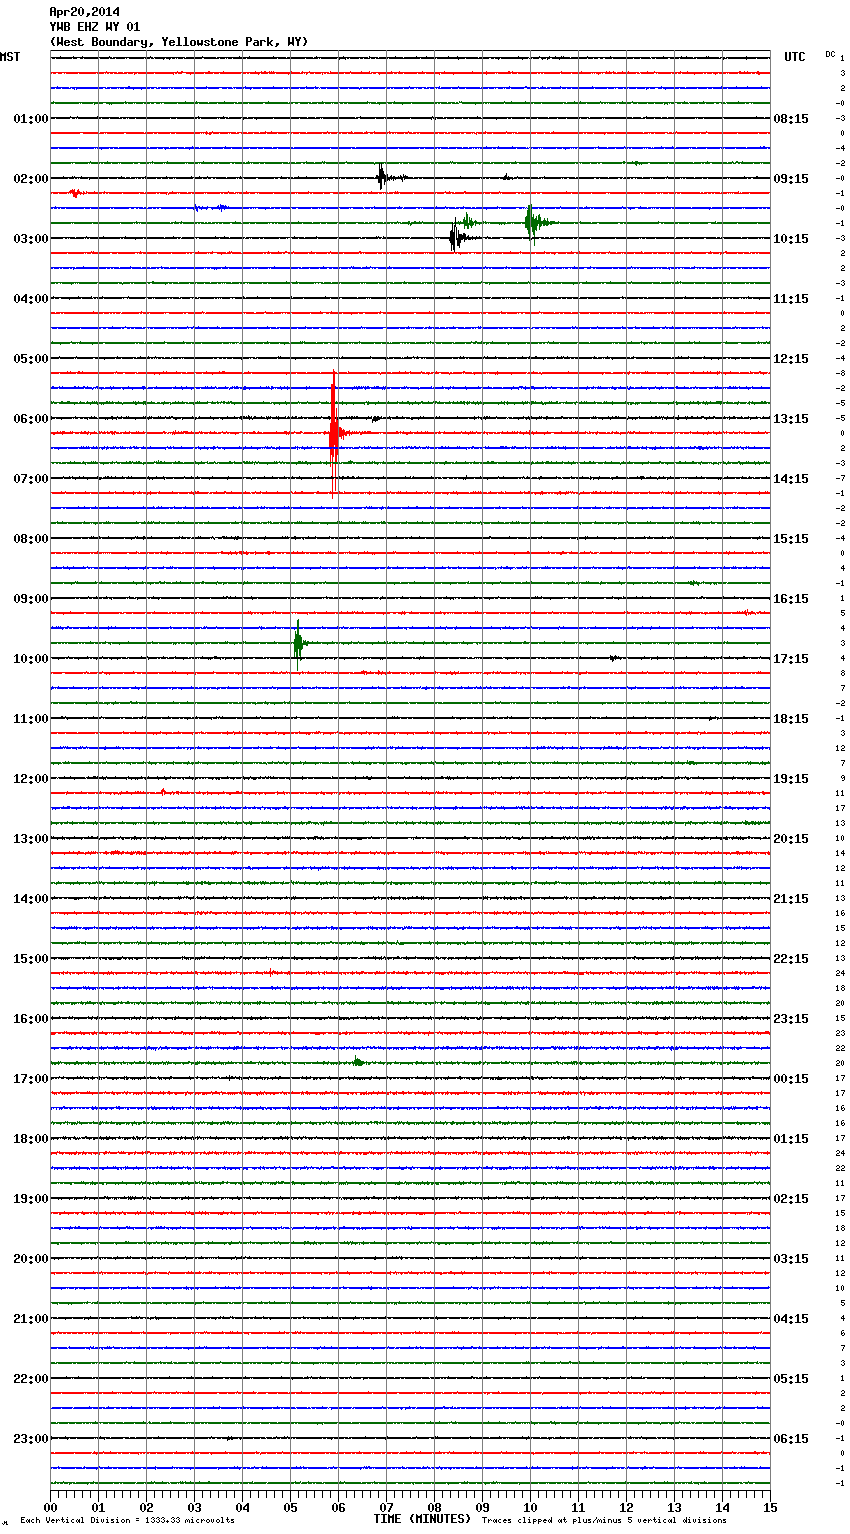Click the MST timezone label
Viewport: 850px width, 1534px height.
pyautogui.click(x=10, y=57)
